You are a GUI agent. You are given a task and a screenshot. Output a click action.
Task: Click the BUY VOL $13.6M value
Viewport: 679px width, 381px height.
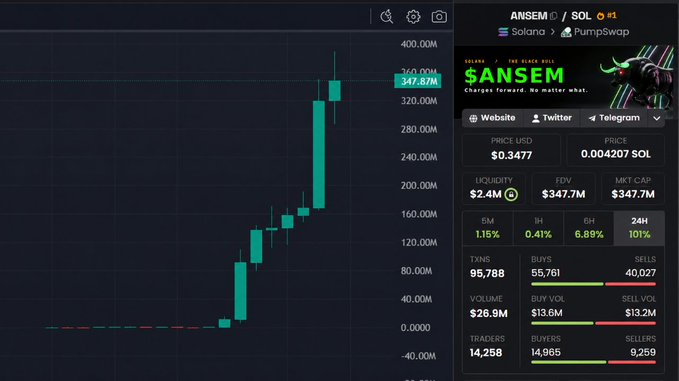(546, 313)
